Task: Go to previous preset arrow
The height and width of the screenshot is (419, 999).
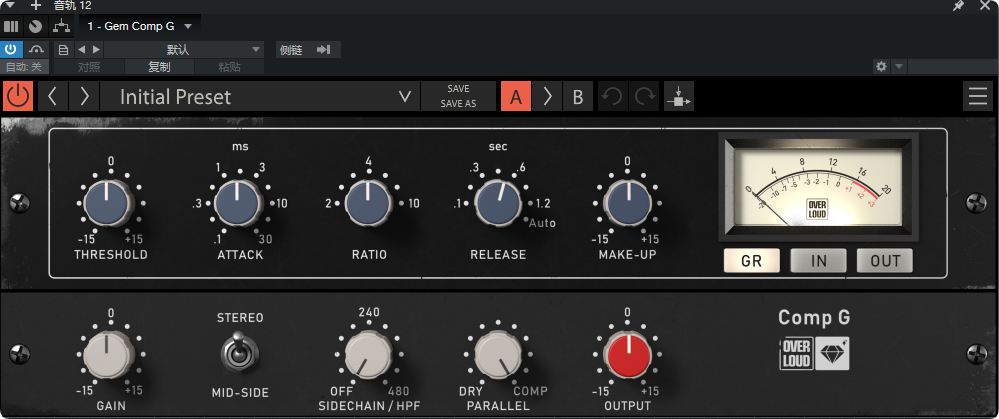Action: pos(53,96)
